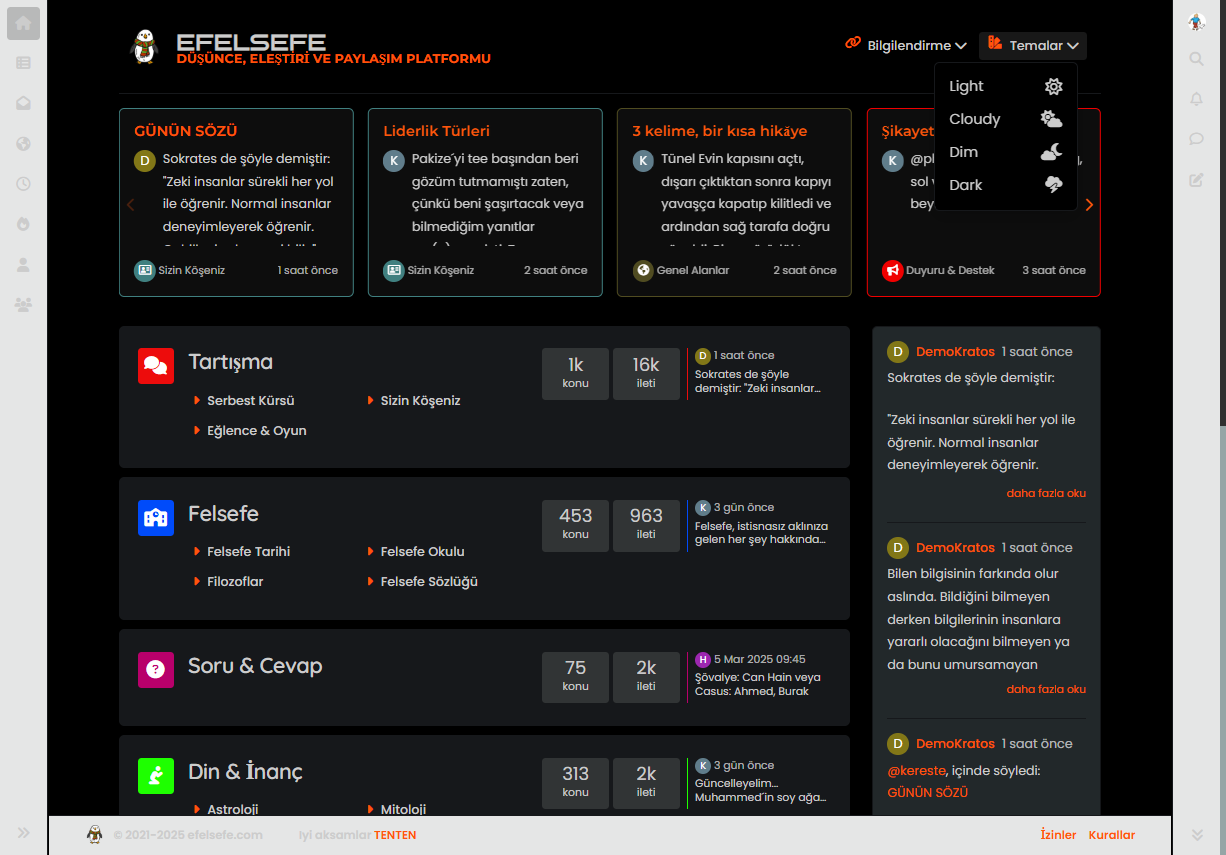Click the red Tartışma category icon
1226x855 pixels.
click(156, 366)
